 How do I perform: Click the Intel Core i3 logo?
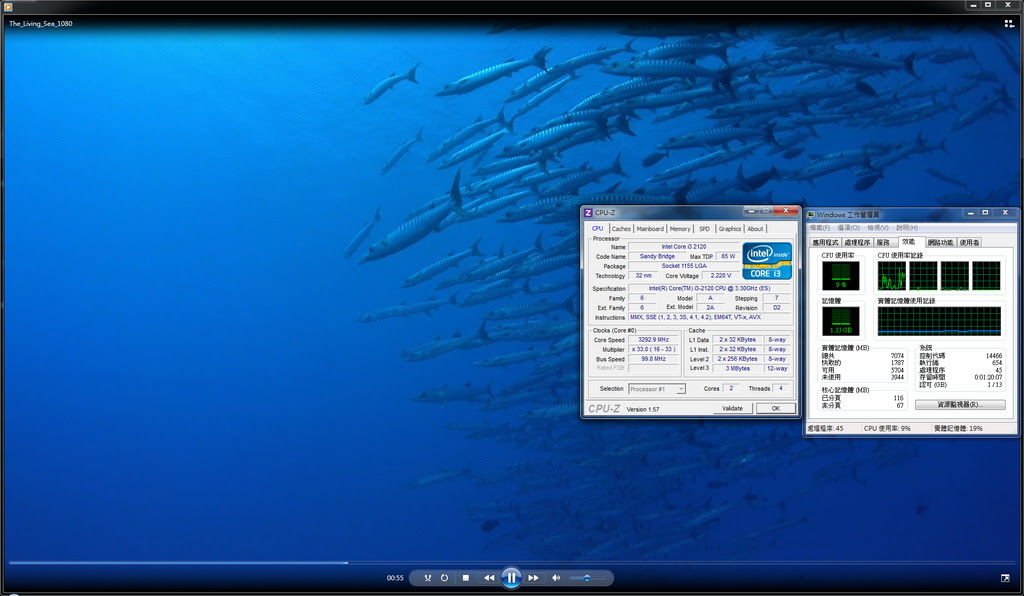tap(767, 260)
